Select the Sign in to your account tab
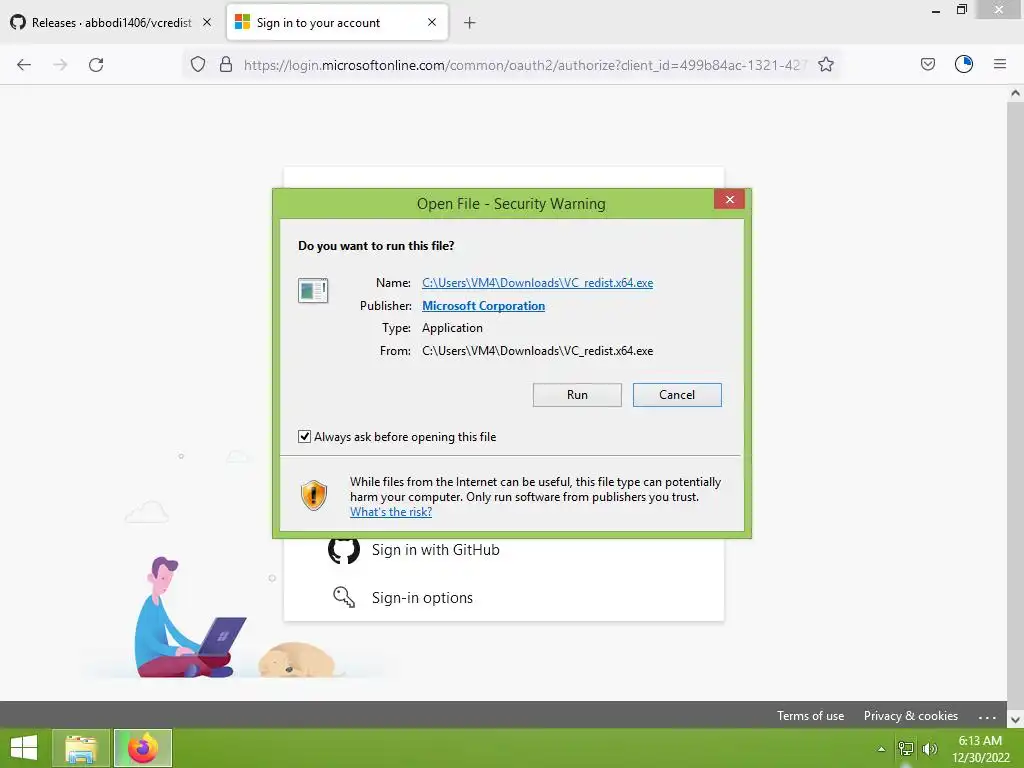The height and width of the screenshot is (768, 1024). pyautogui.click(x=337, y=23)
